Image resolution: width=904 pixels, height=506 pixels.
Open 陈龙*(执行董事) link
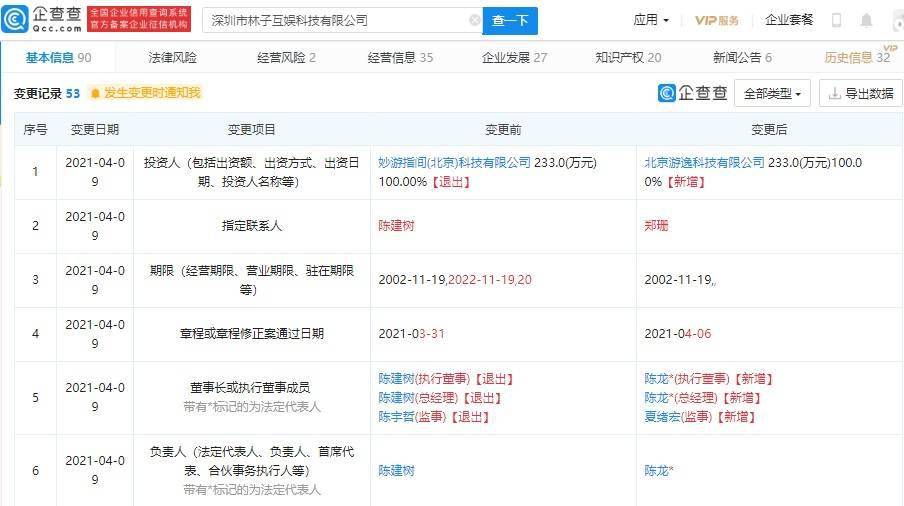pos(687,379)
